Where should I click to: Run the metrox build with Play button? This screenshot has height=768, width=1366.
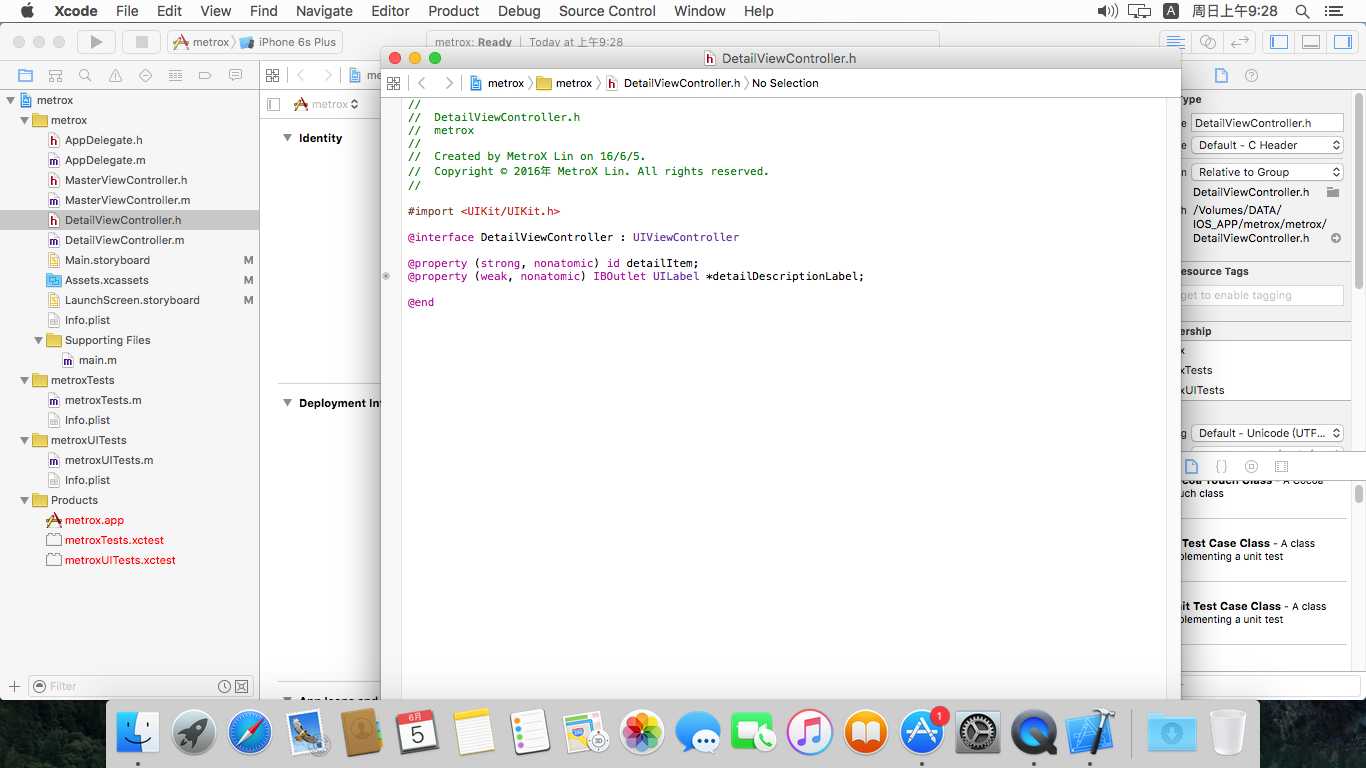(x=96, y=42)
